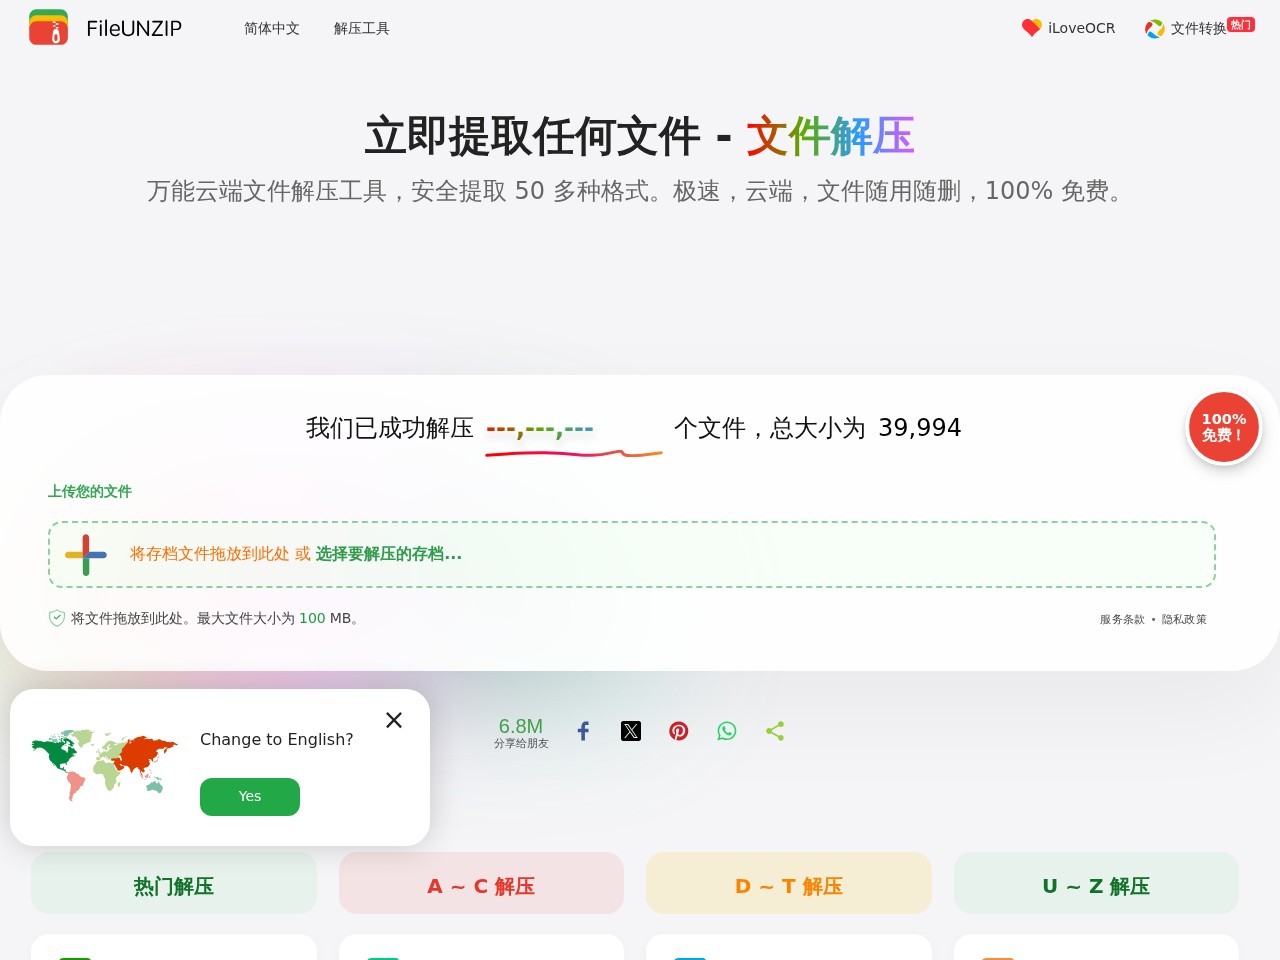1280x960 pixels.
Task: Open the FileUNZIP home link text
Action: coord(134,28)
